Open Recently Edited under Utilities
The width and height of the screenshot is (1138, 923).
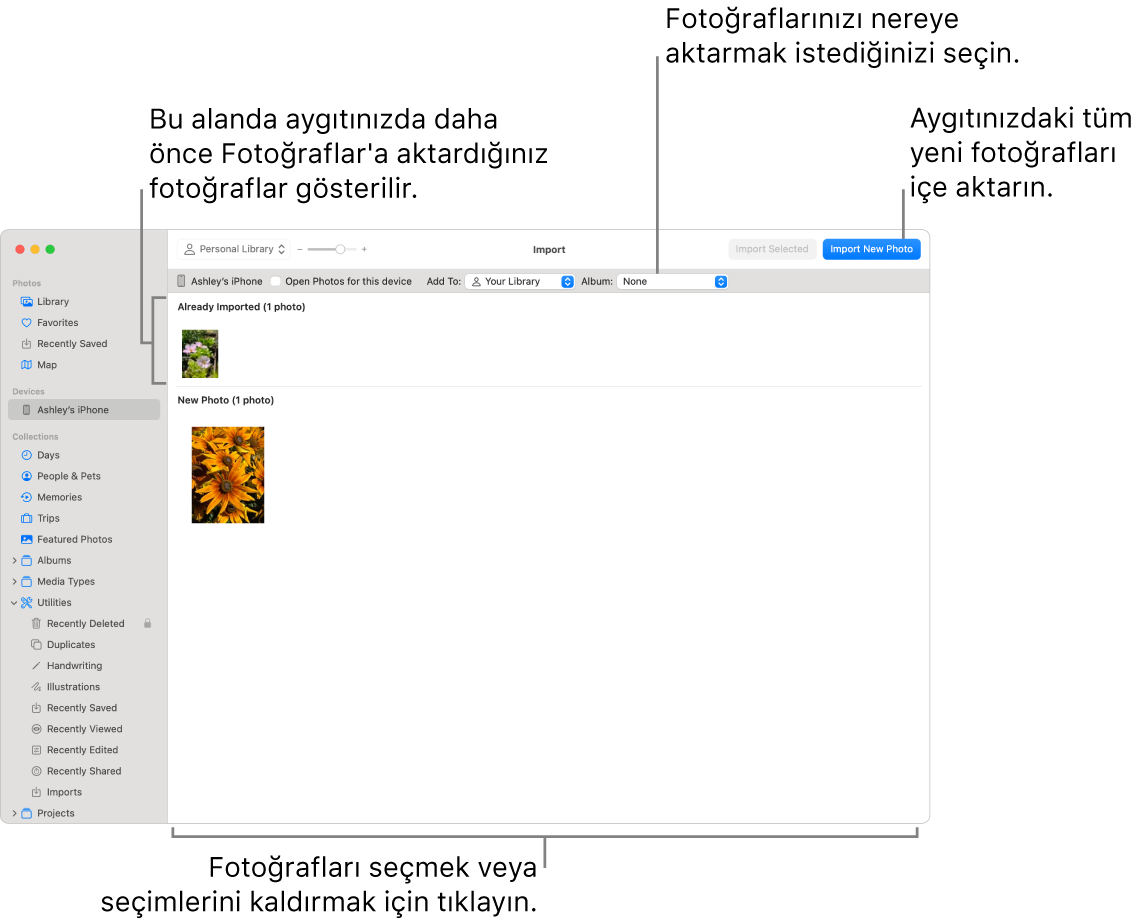pyautogui.click(x=84, y=750)
